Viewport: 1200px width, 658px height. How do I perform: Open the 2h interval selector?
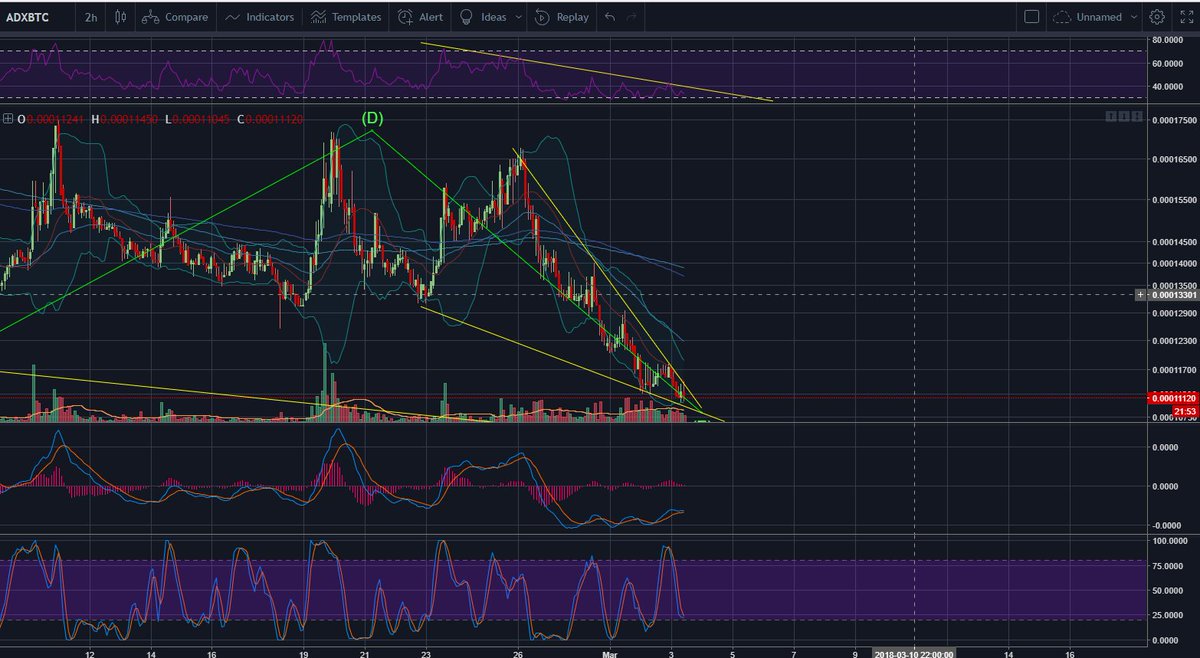click(91, 17)
